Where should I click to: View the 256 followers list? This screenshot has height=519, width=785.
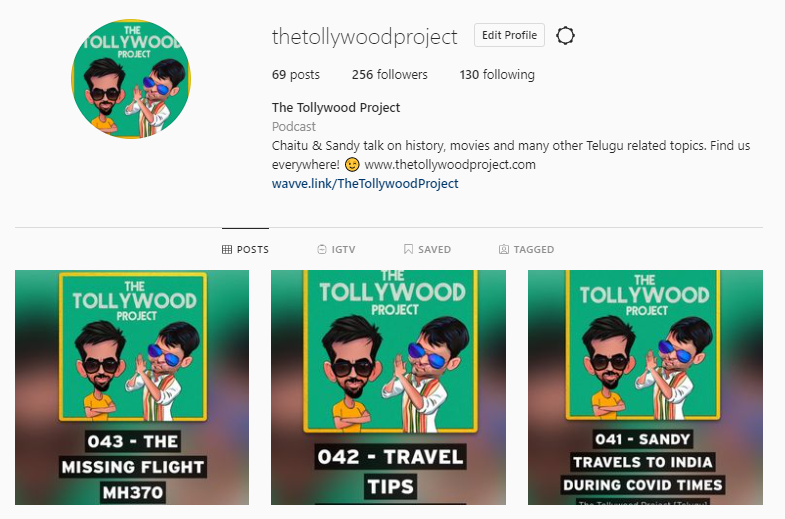[x=389, y=75]
